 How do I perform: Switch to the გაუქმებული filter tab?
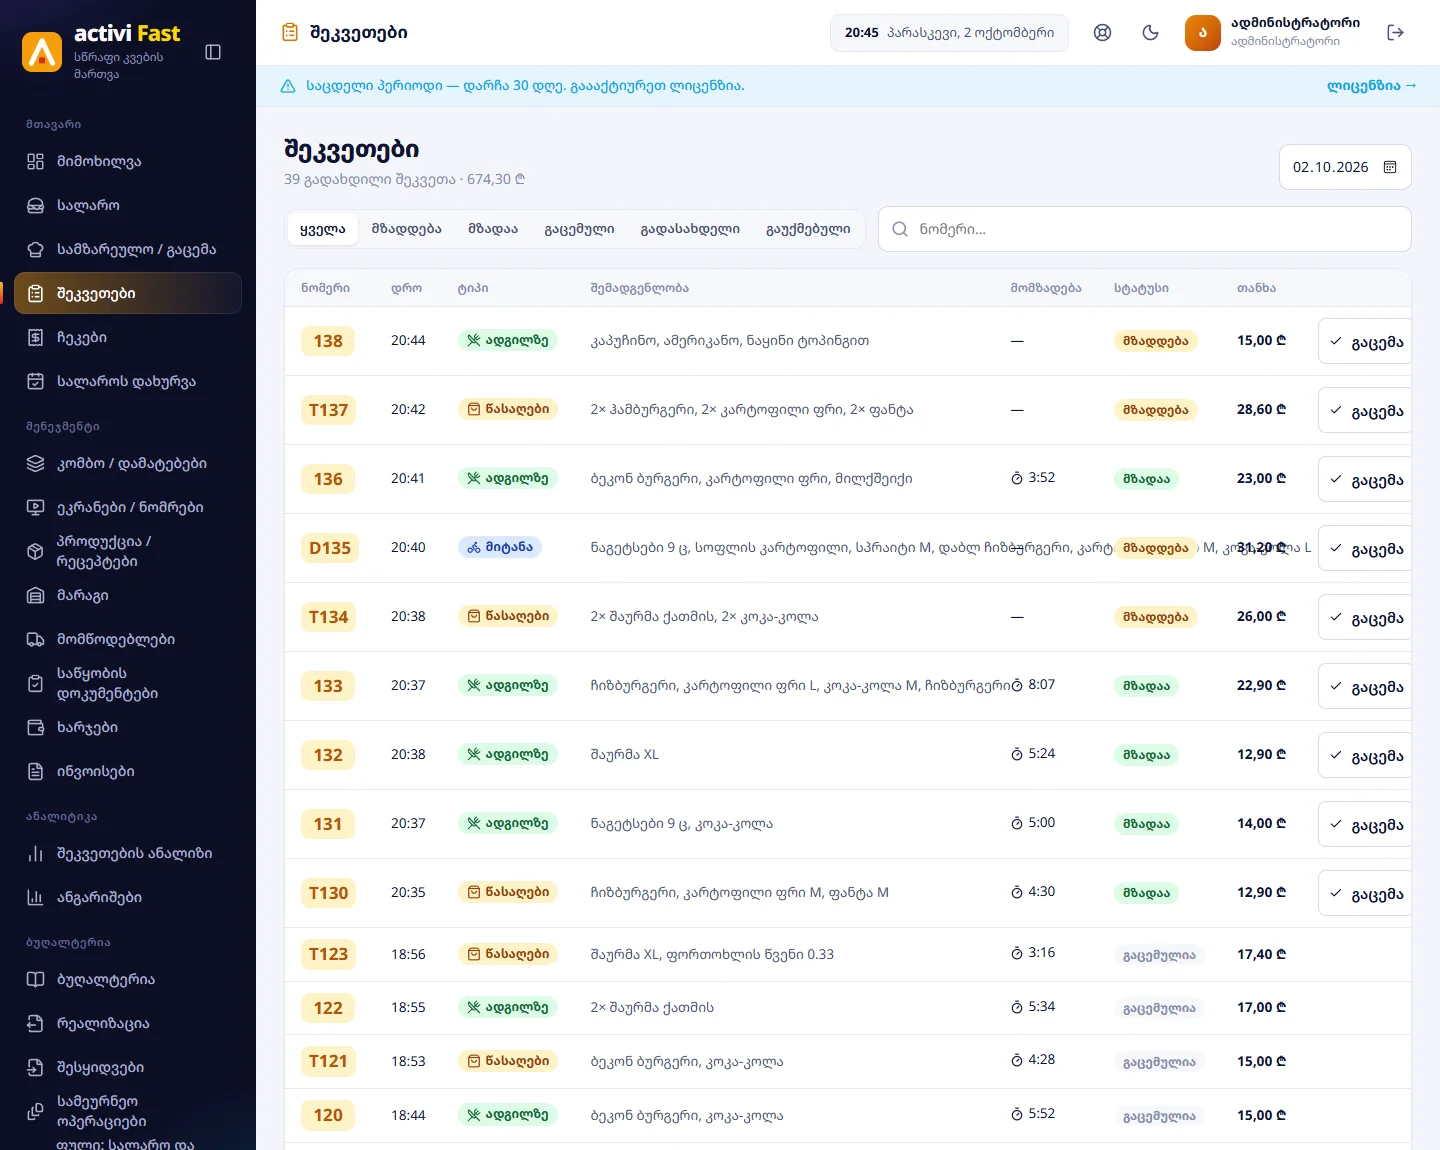click(x=808, y=229)
